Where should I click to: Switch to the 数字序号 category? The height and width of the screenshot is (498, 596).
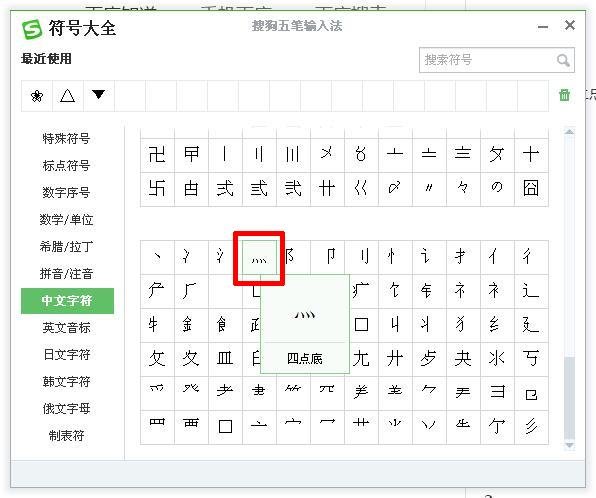point(67,192)
